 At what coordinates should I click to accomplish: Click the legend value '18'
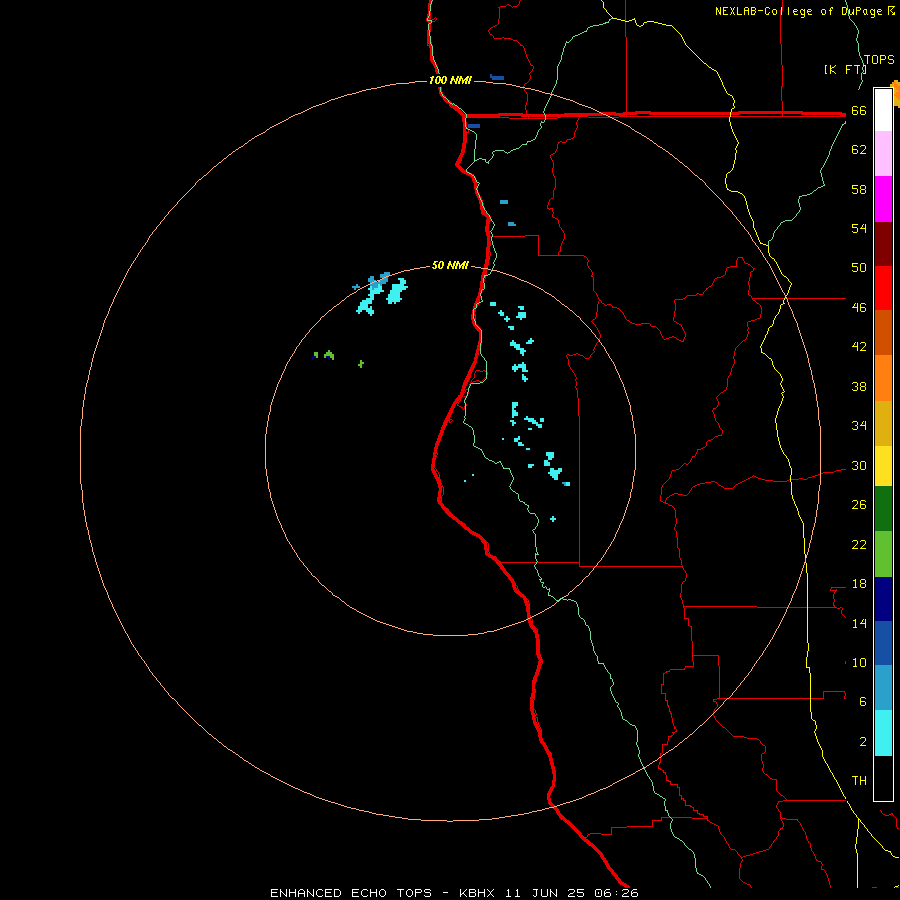[859, 584]
